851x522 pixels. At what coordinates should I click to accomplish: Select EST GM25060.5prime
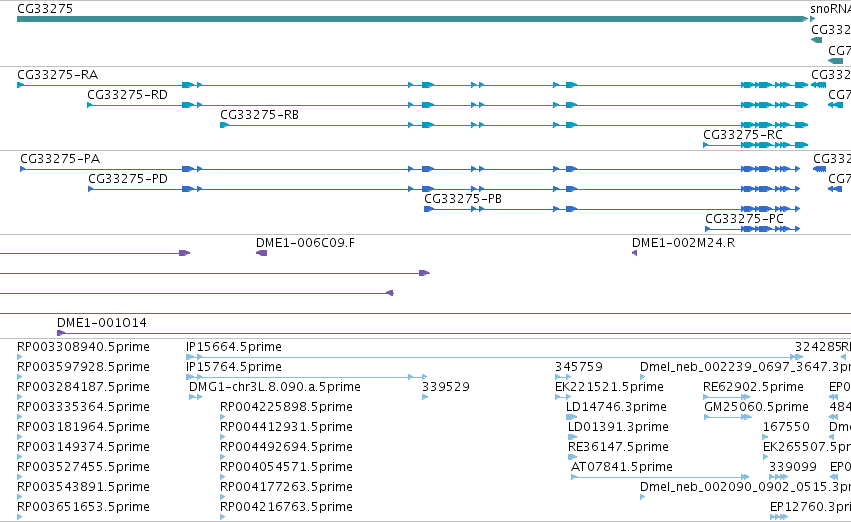(x=757, y=407)
